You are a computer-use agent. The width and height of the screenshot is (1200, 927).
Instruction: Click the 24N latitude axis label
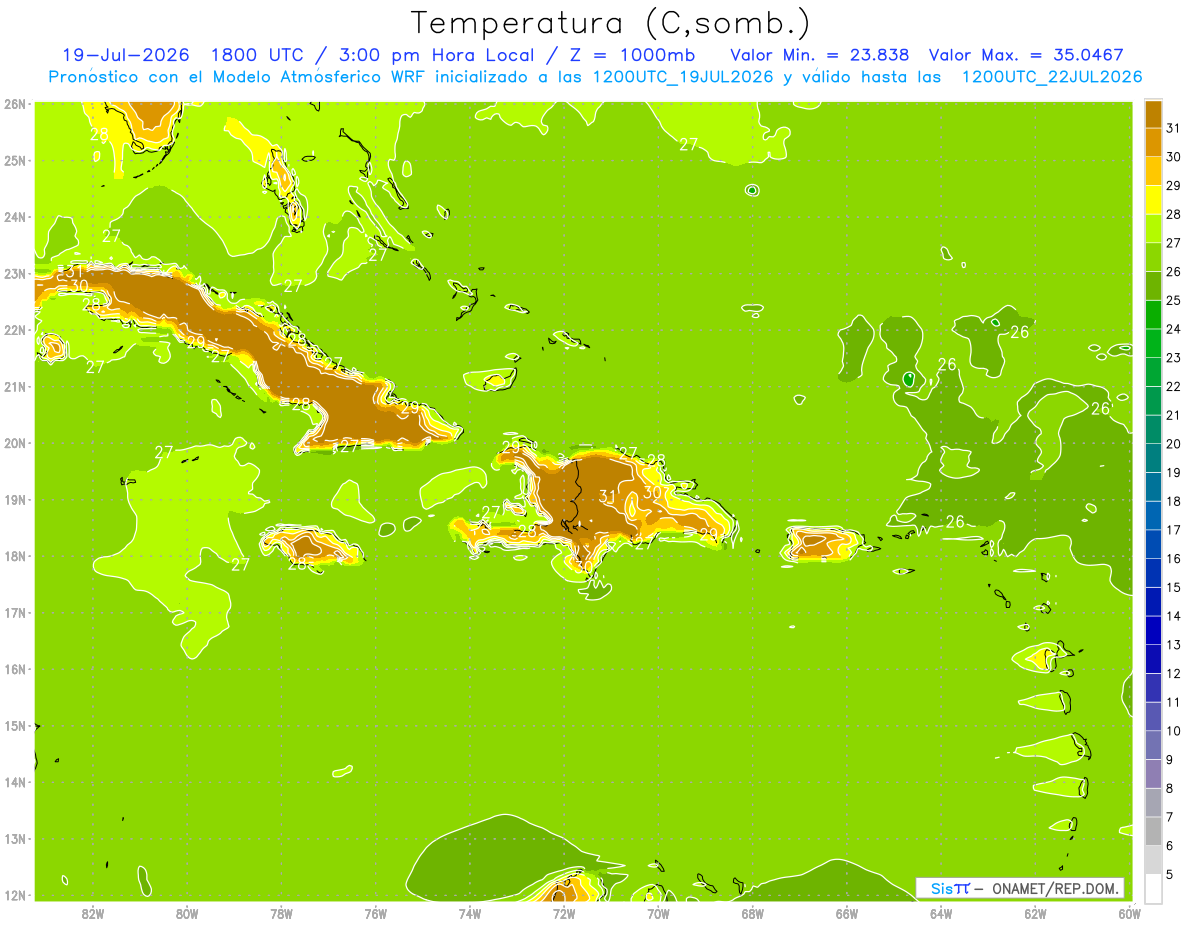pos(15,217)
